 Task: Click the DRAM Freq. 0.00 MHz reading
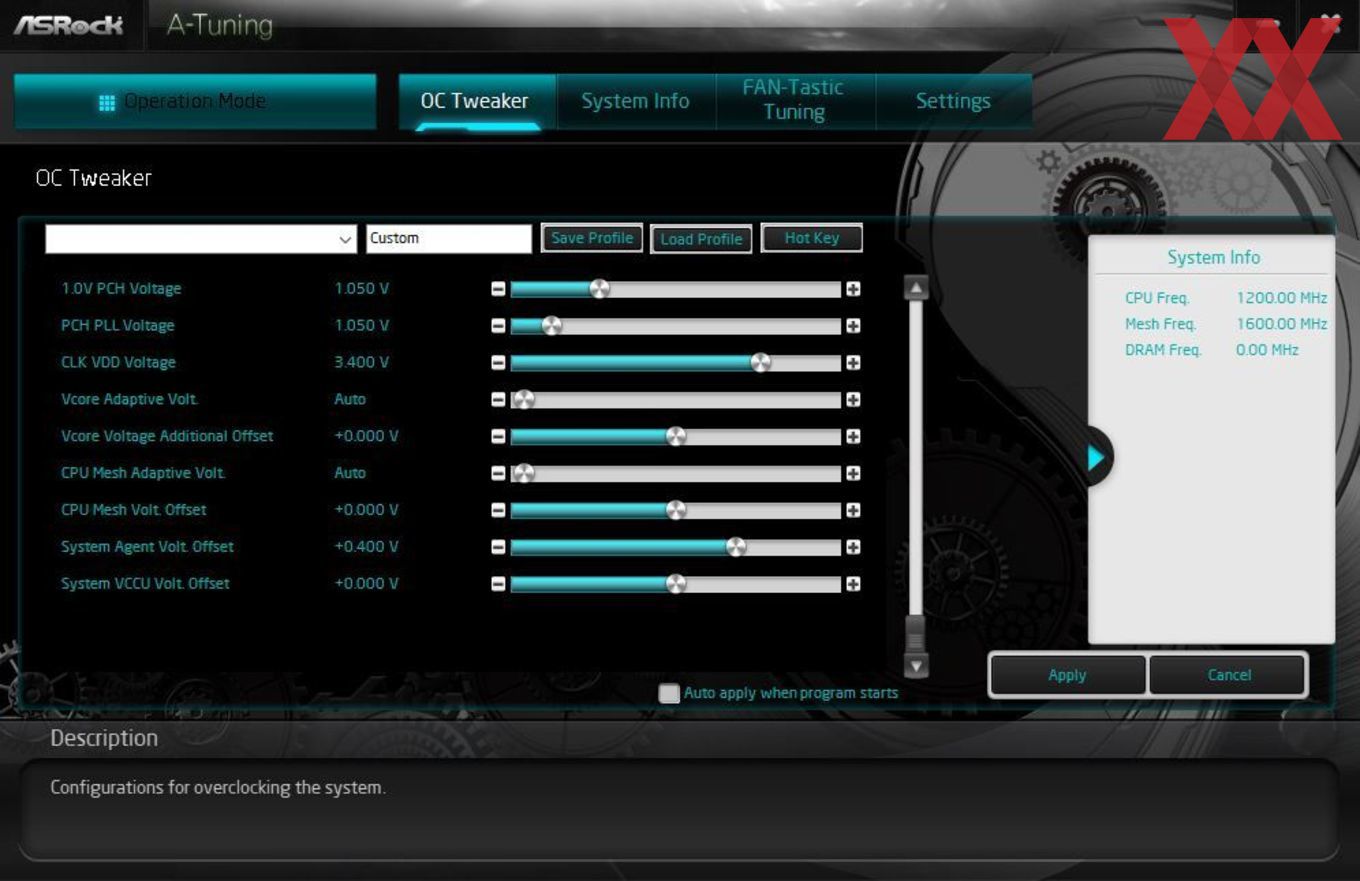coord(1212,350)
